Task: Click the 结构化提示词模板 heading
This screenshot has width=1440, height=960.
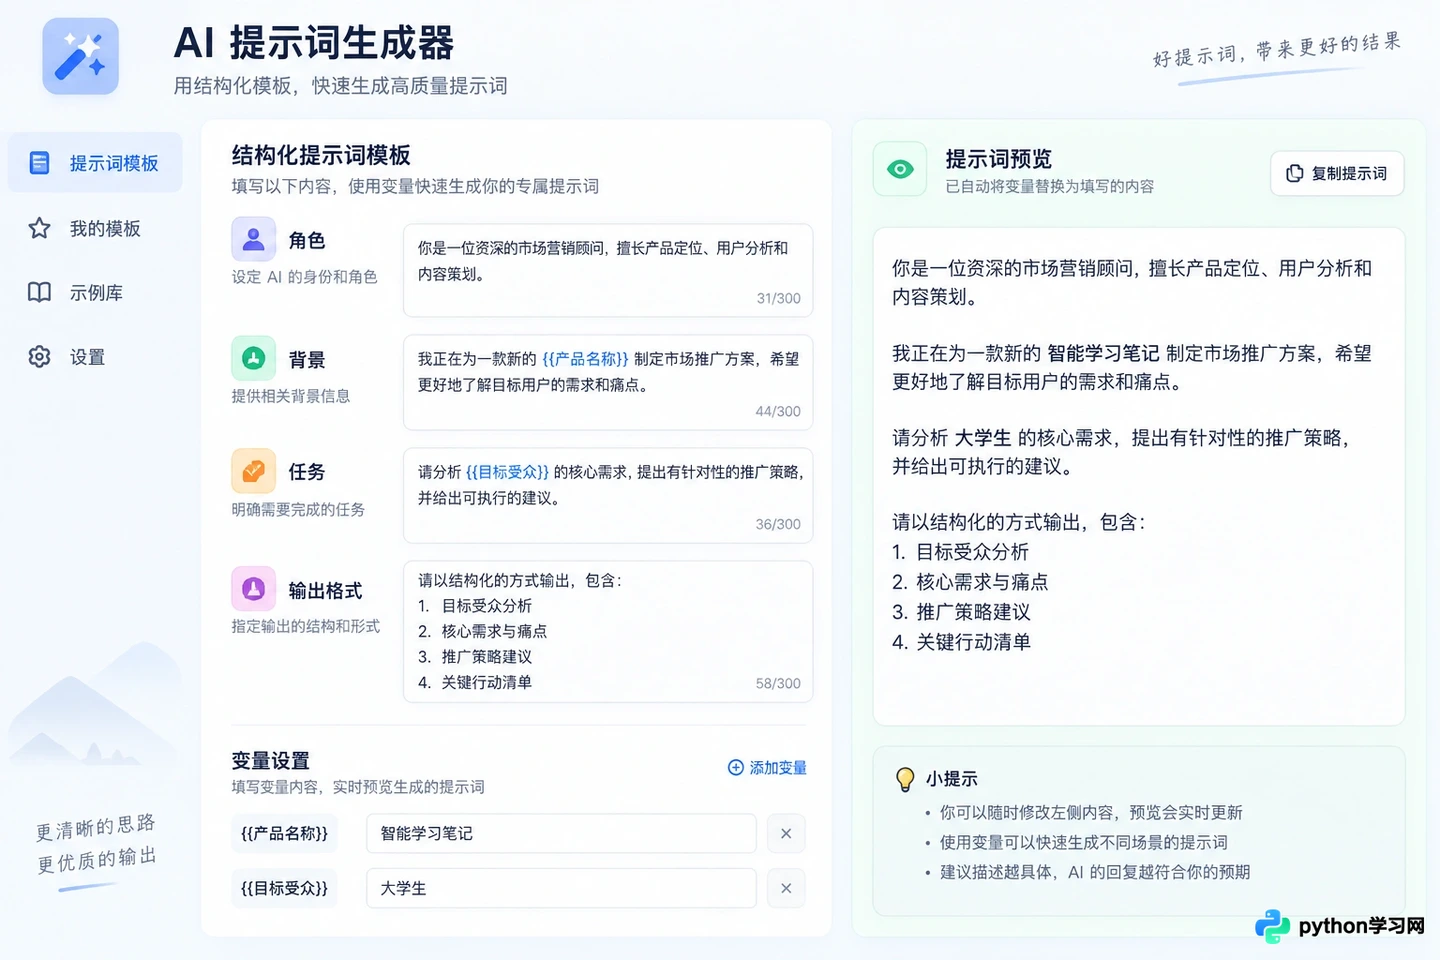Action: click(x=321, y=155)
